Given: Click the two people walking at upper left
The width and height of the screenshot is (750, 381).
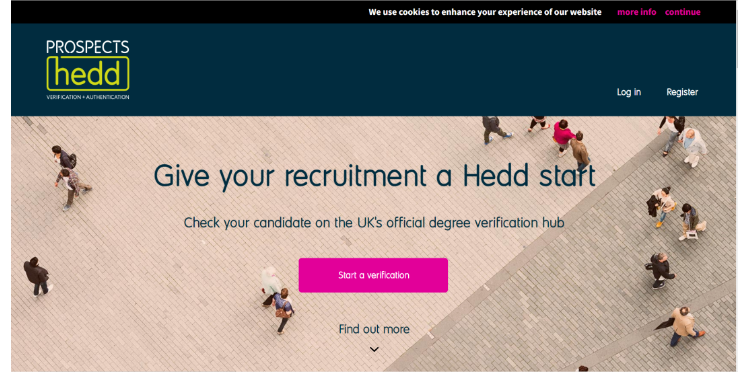Looking at the screenshot, I should (70, 177).
